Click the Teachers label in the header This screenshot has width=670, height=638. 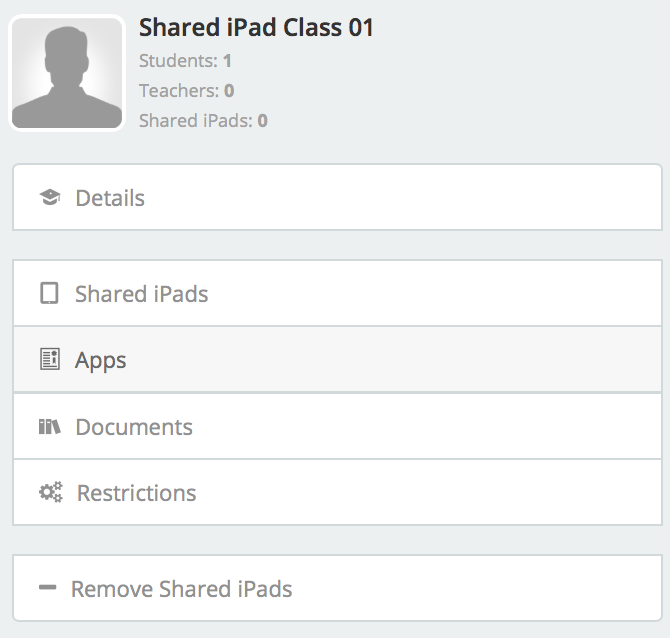coord(179,91)
